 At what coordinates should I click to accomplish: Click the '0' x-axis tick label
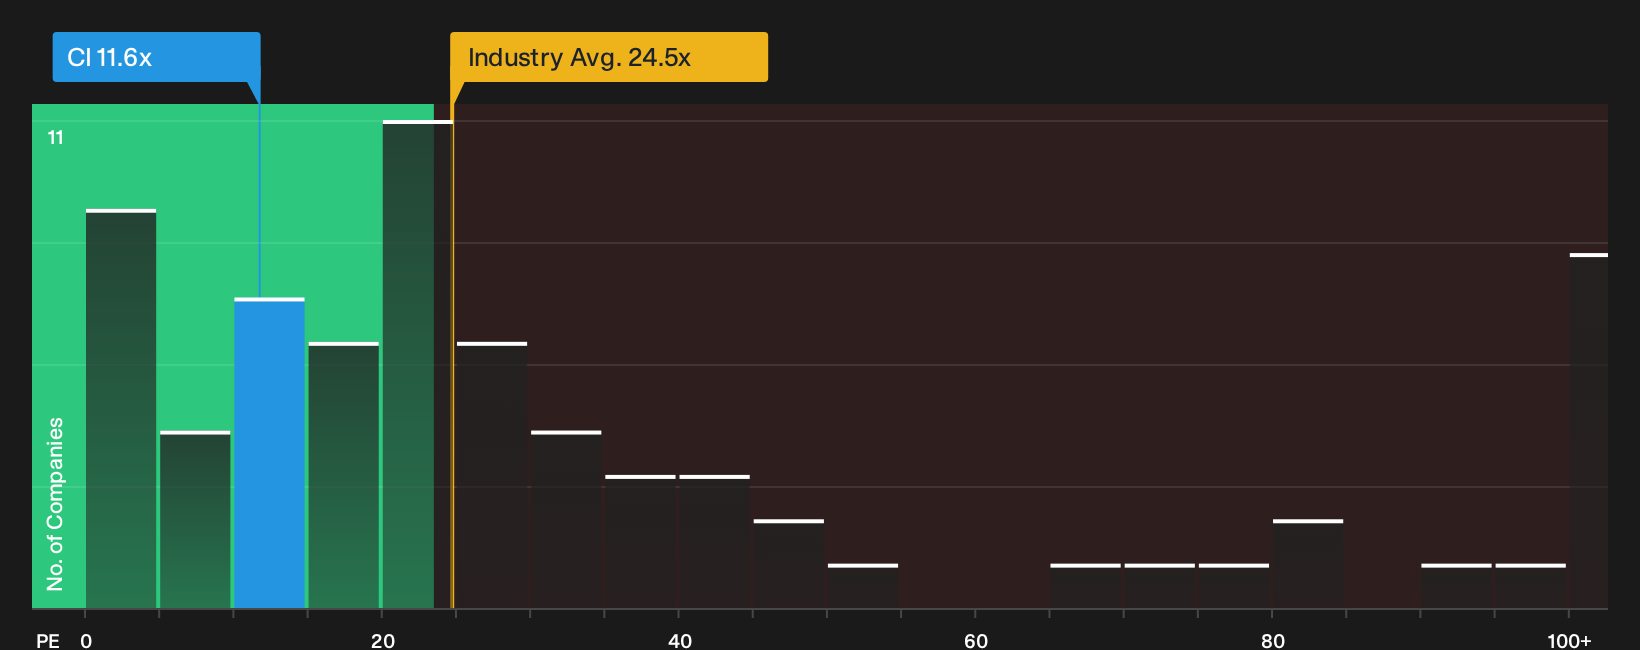click(86, 641)
